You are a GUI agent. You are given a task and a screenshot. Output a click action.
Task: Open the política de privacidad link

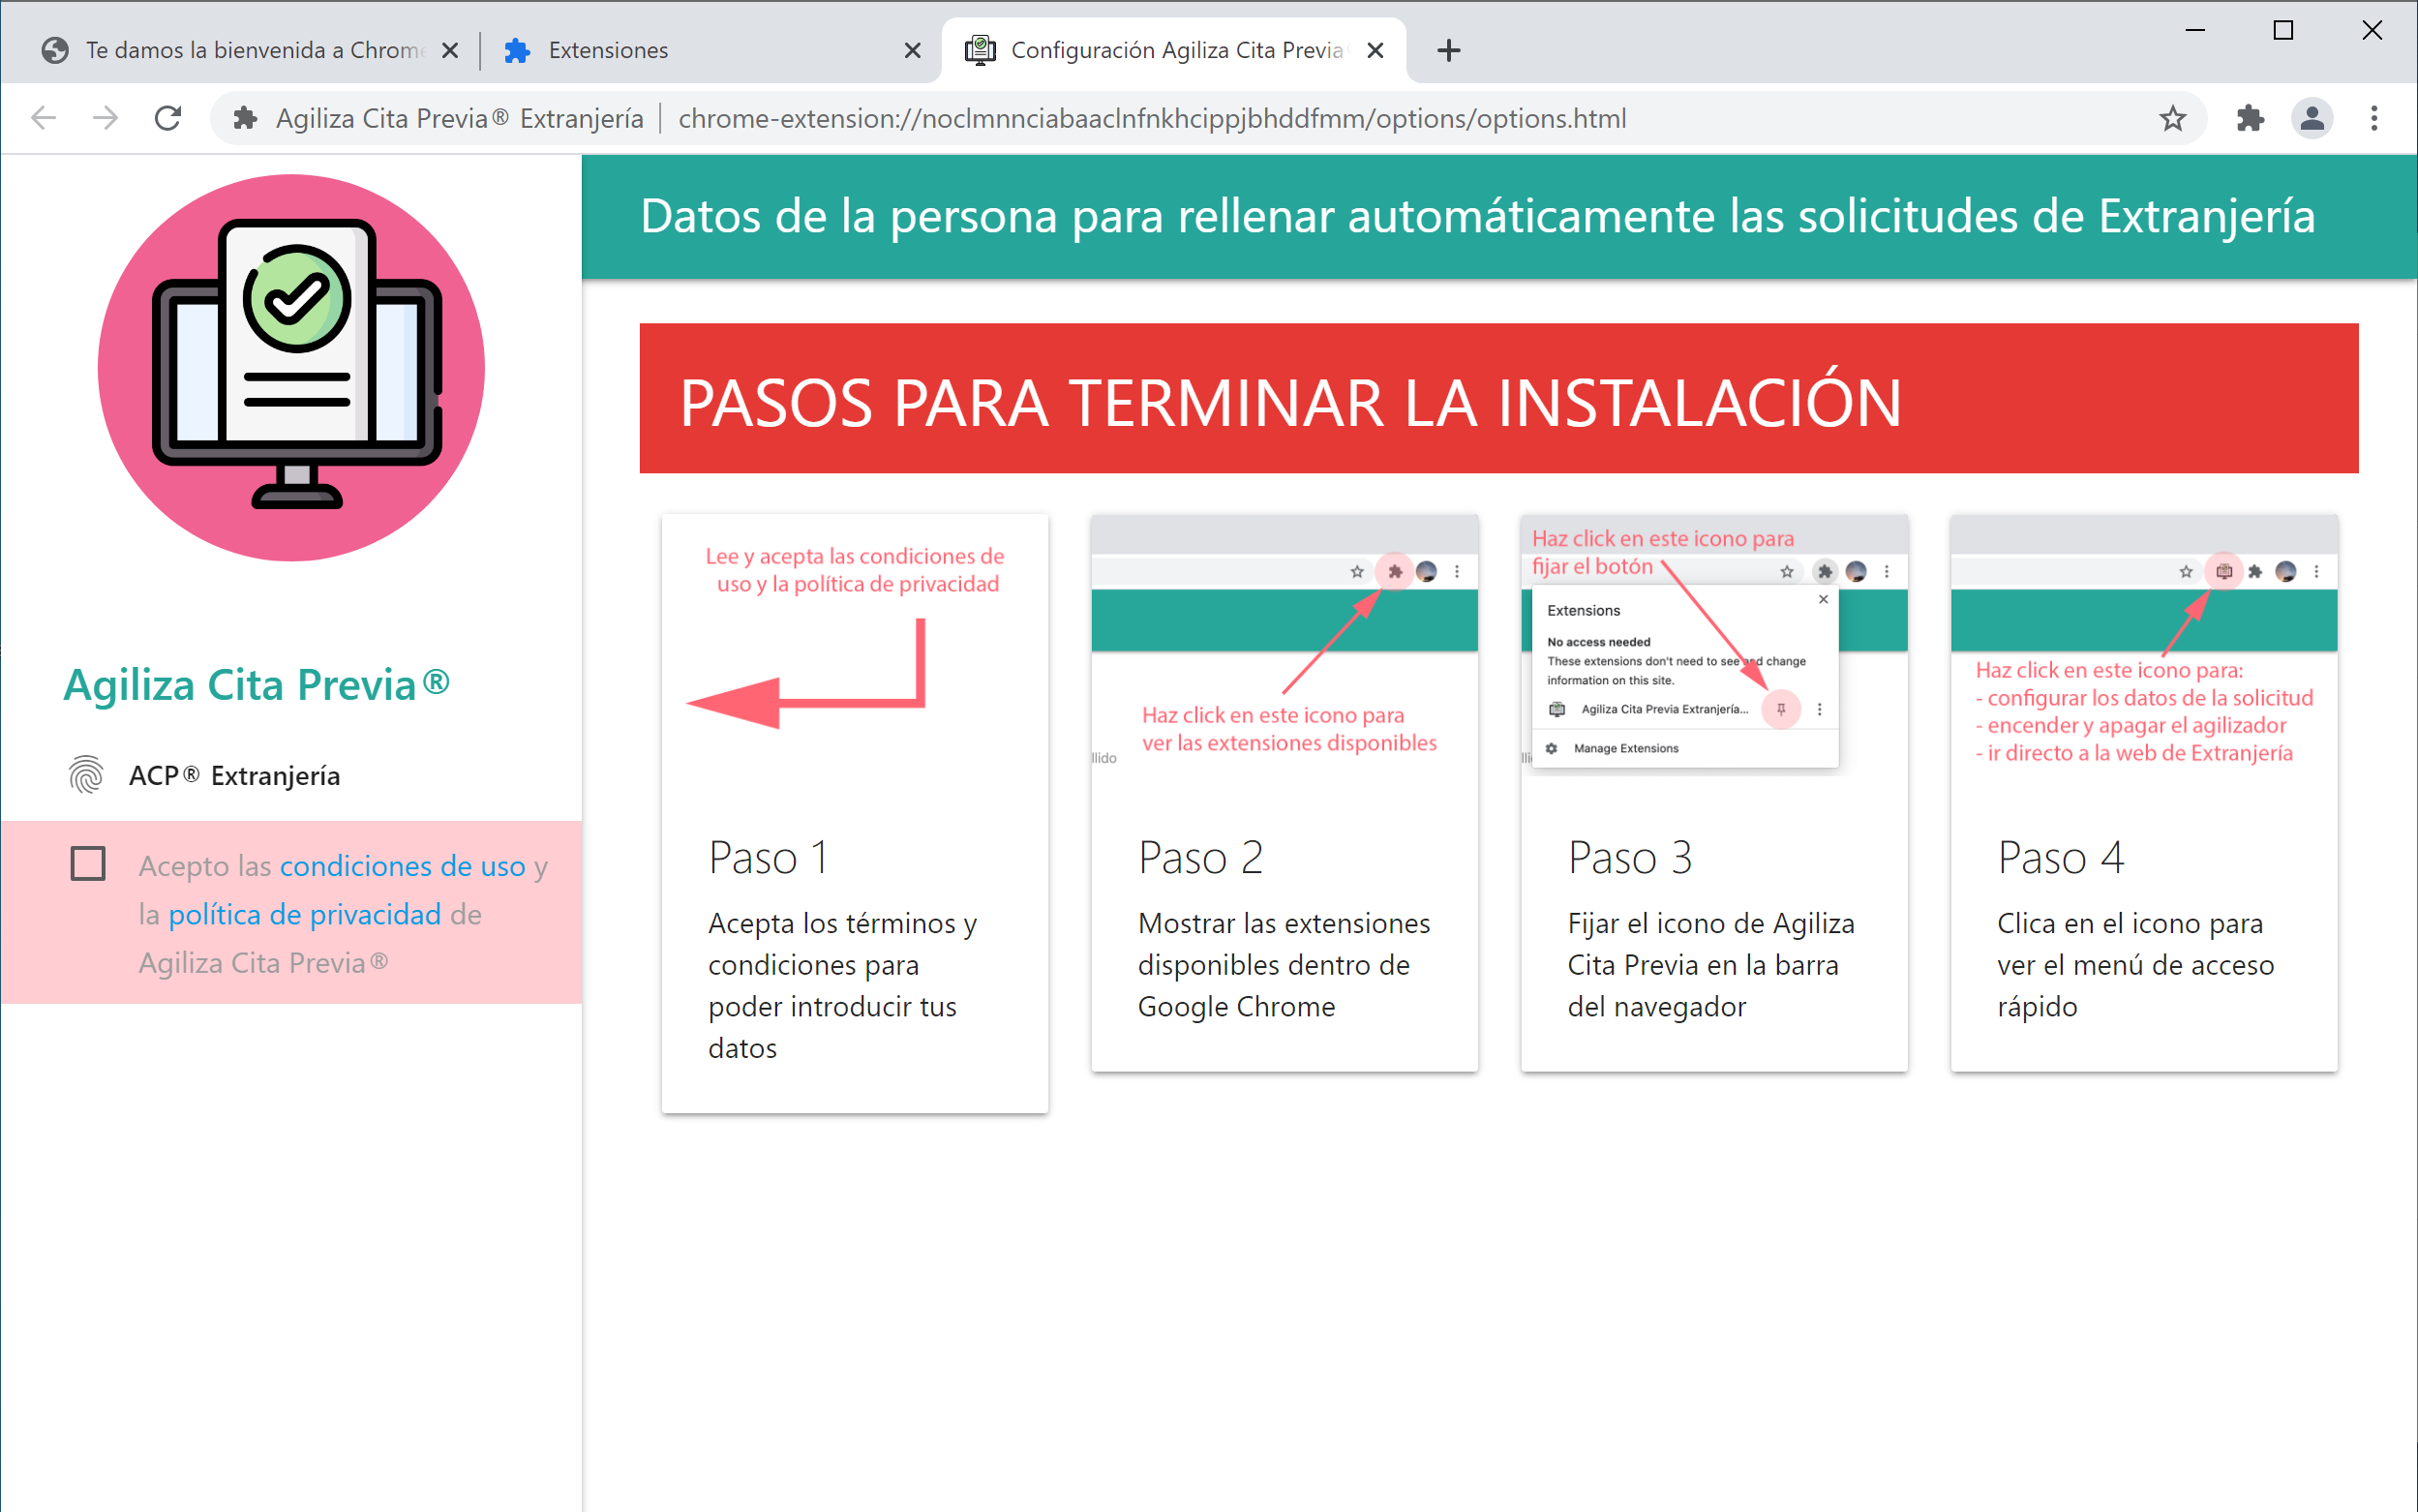(304, 914)
